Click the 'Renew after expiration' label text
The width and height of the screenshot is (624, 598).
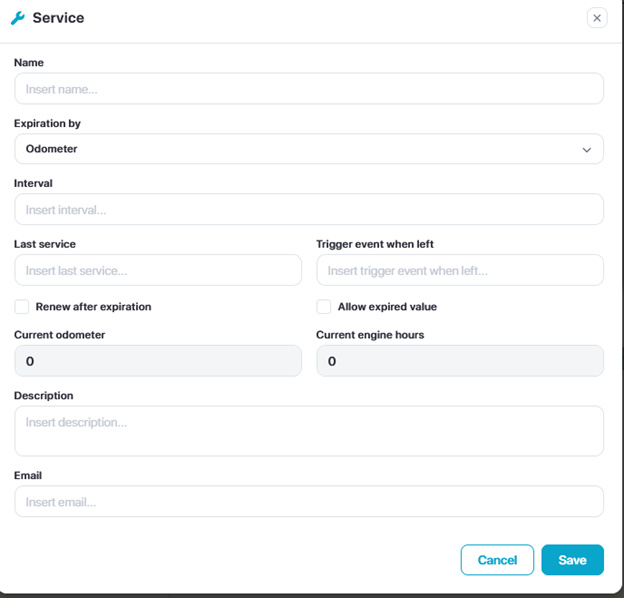pos(93,307)
